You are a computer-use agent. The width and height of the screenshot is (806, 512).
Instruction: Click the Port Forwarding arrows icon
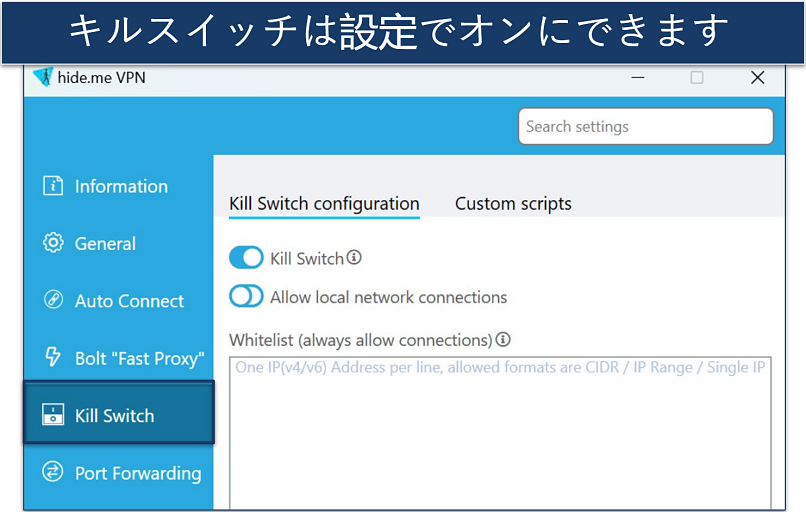53,472
